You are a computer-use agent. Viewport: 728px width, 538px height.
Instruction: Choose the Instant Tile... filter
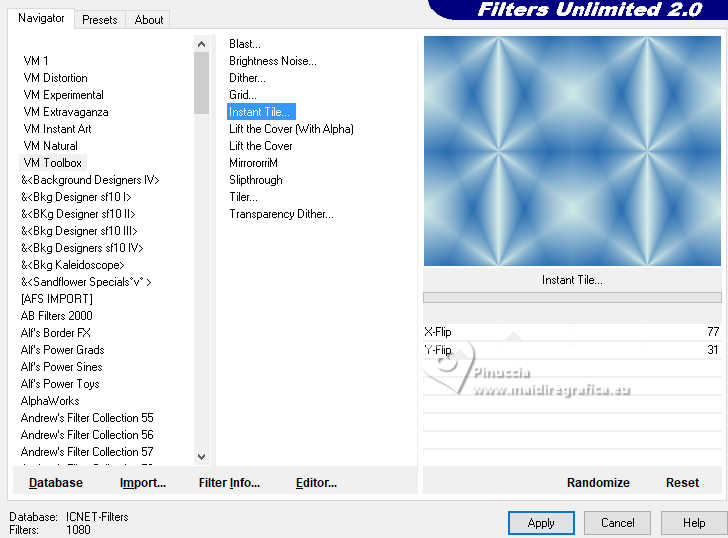[x=261, y=112]
